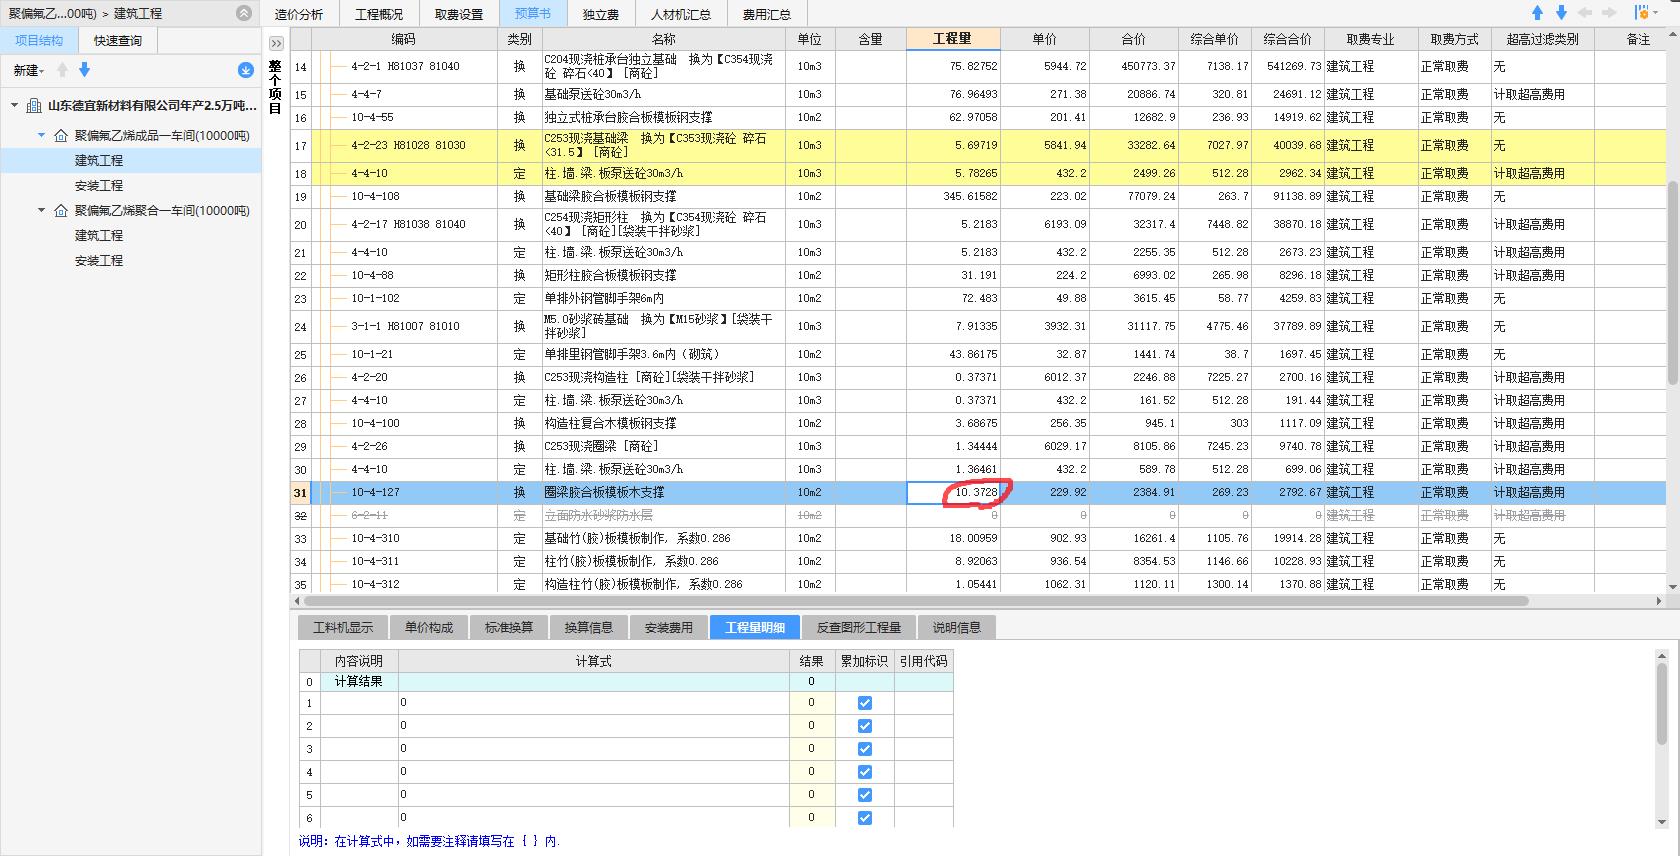Select the 项目结构 panel tab
Image resolution: width=1680 pixels, height=856 pixels.
tap(39, 41)
